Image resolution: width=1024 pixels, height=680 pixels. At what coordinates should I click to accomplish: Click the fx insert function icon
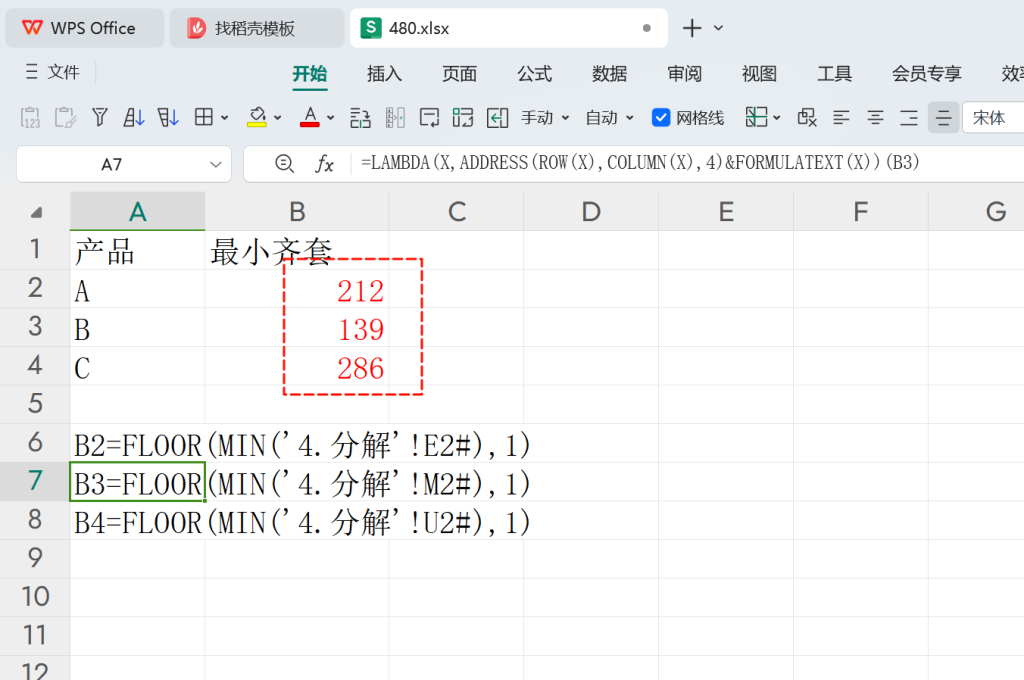point(325,163)
